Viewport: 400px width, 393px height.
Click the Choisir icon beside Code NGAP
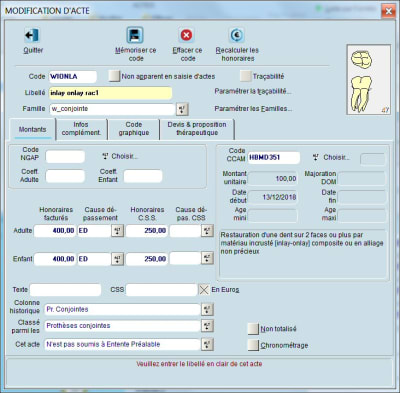(105, 156)
